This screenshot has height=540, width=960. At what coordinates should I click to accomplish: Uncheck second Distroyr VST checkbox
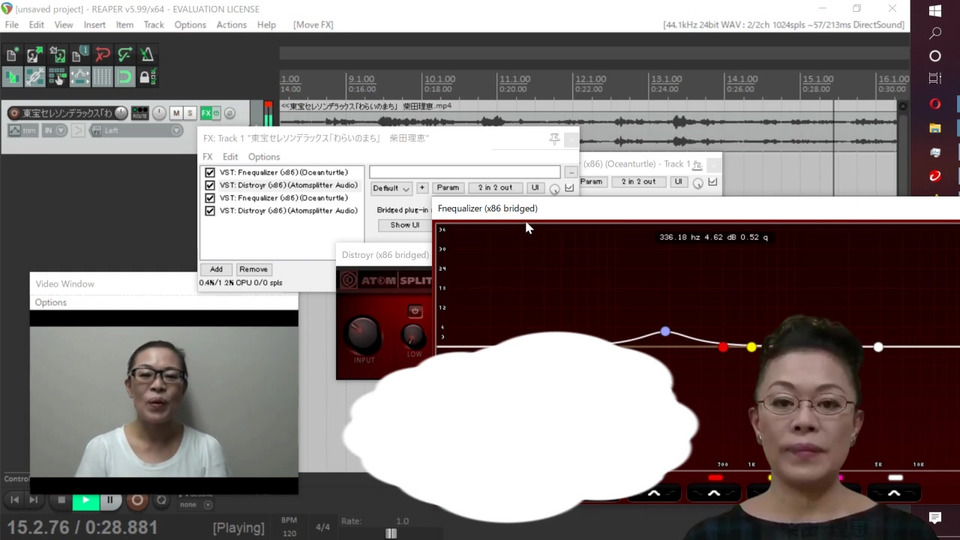click(210, 211)
